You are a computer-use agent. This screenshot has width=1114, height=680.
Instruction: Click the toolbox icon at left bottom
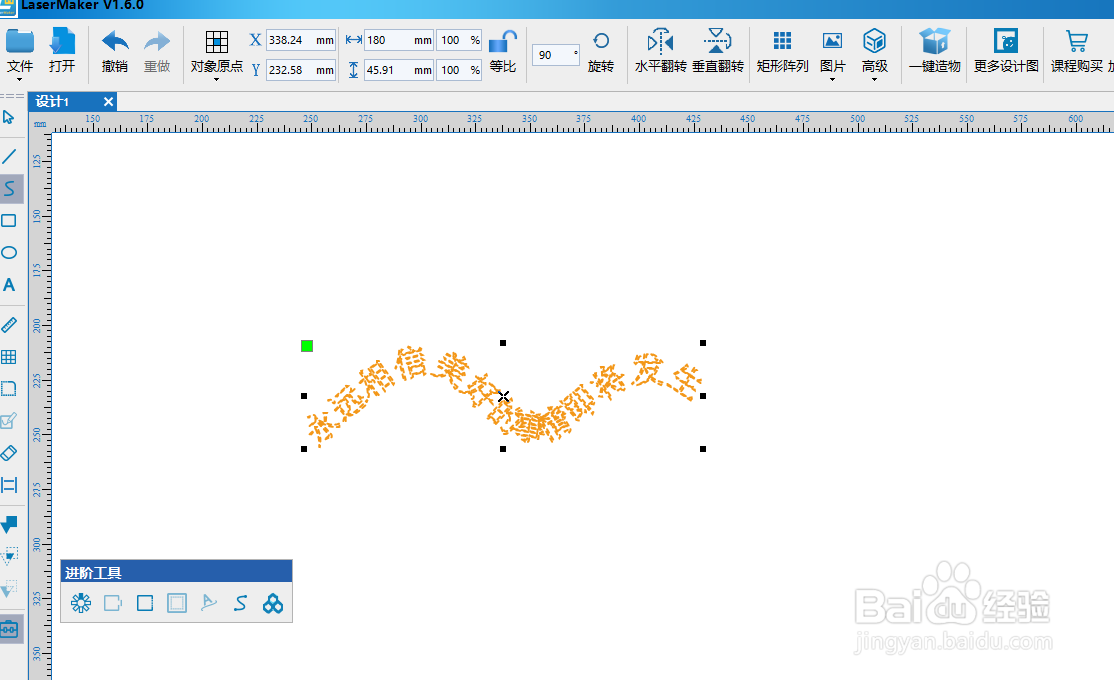tap(9, 629)
